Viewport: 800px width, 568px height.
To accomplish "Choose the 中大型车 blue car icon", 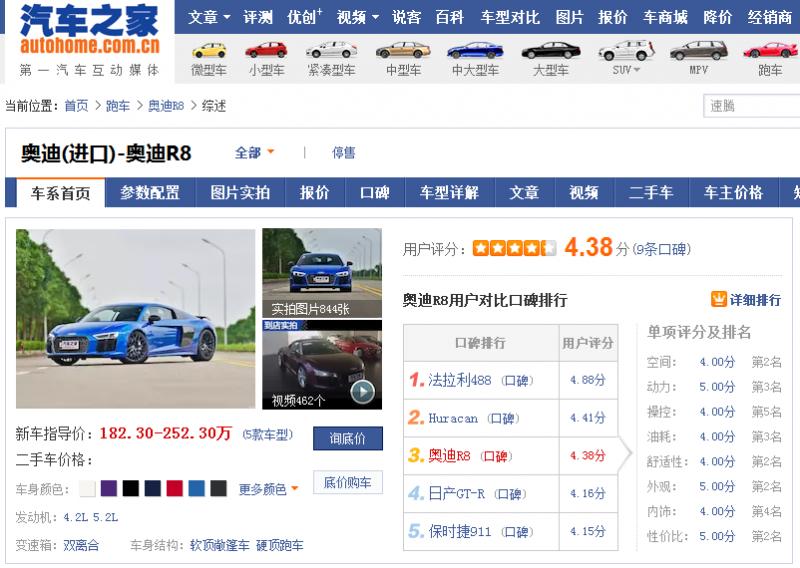I will pos(475,51).
